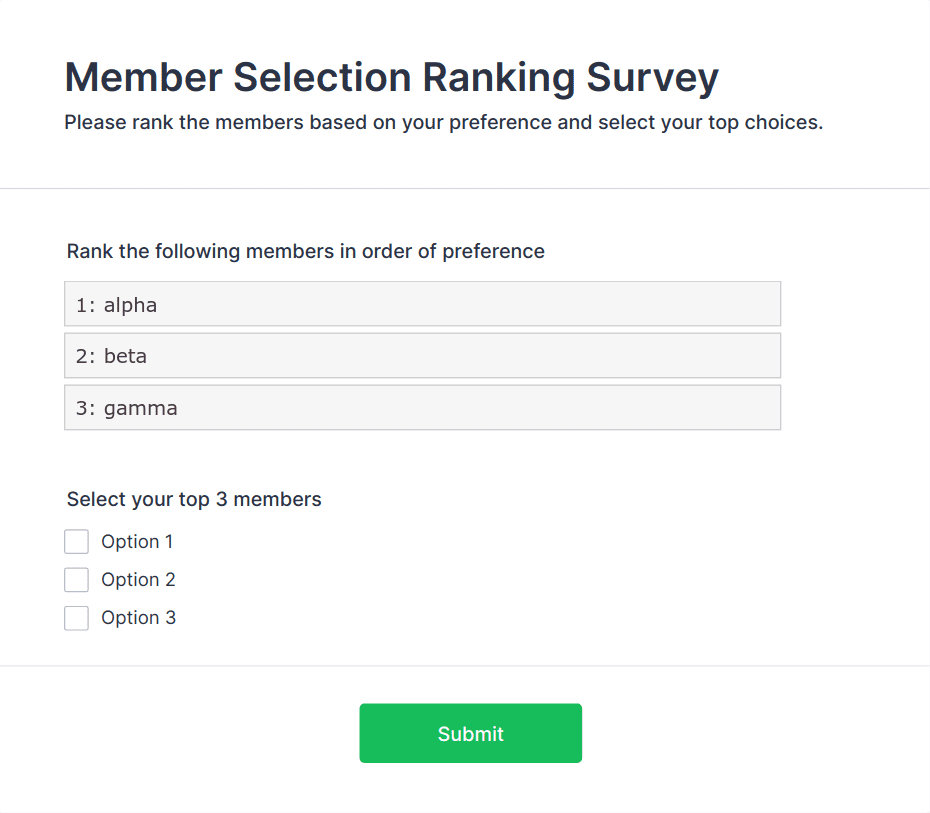This screenshot has width=930, height=813.
Task: Click the survey instructions subtitle text
Action: coord(443,123)
